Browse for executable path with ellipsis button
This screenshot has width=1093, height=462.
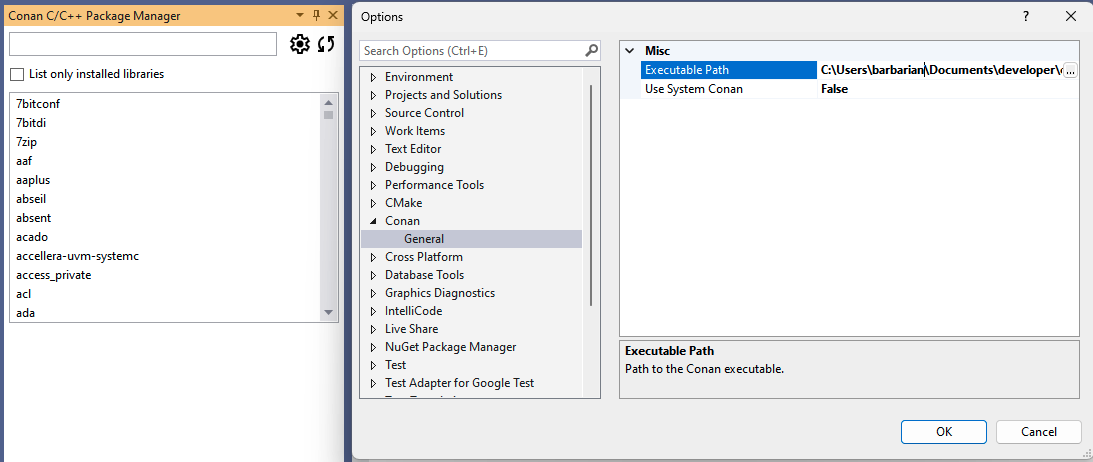click(x=1070, y=70)
